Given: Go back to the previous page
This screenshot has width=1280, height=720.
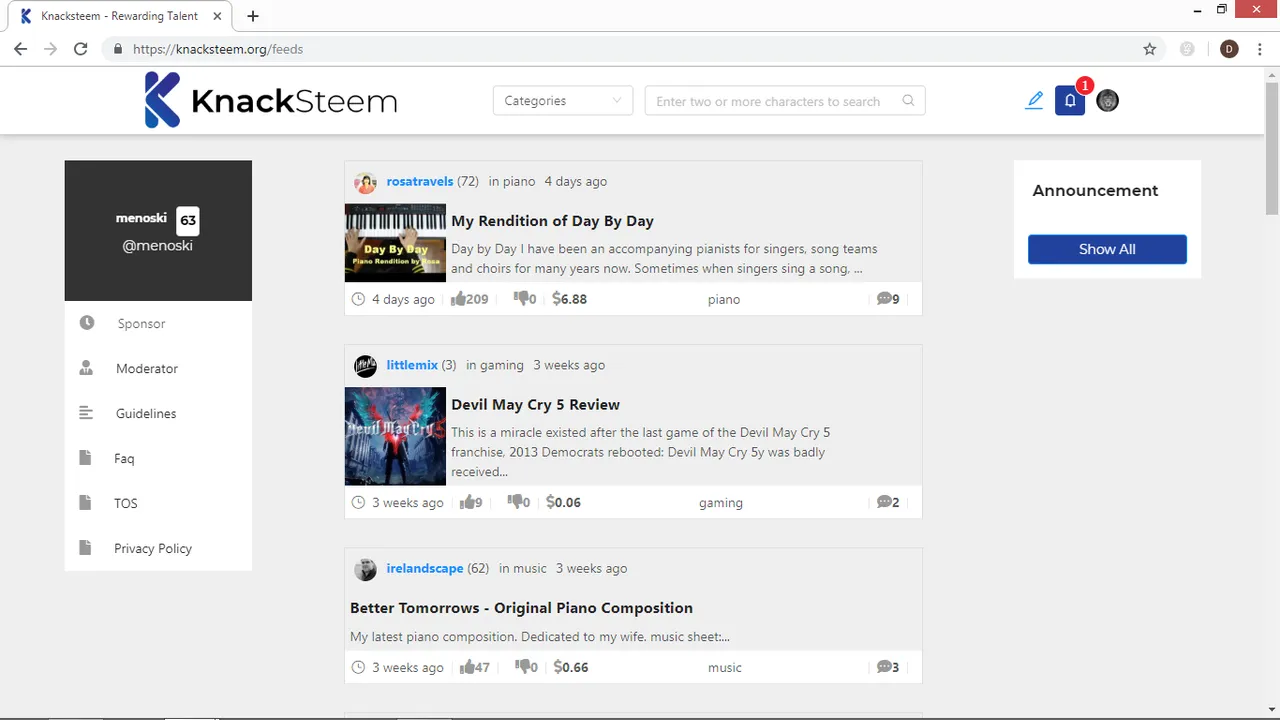Looking at the screenshot, I should (x=20, y=49).
